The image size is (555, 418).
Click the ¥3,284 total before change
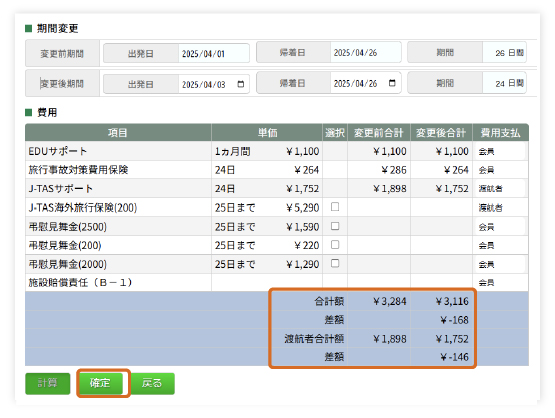390,301
